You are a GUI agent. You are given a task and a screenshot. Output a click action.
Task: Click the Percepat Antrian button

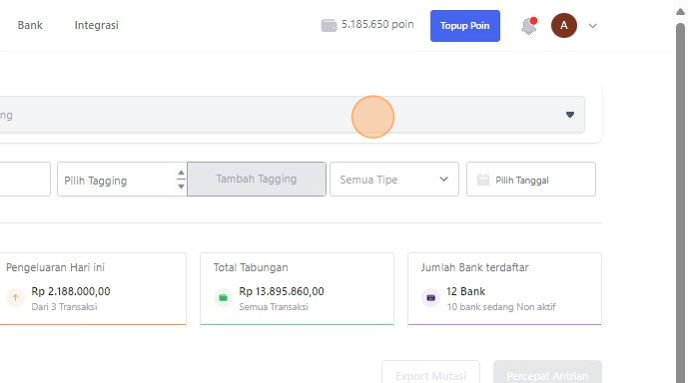tap(547, 372)
